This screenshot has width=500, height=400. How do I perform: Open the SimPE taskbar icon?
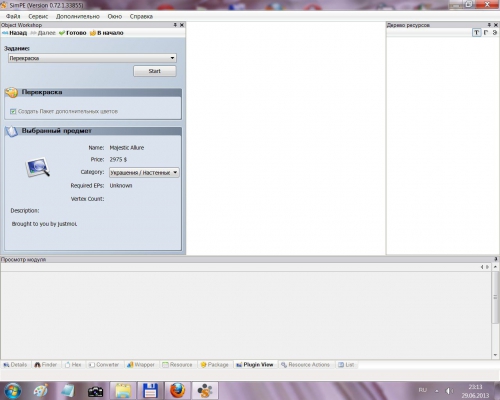click(205, 391)
